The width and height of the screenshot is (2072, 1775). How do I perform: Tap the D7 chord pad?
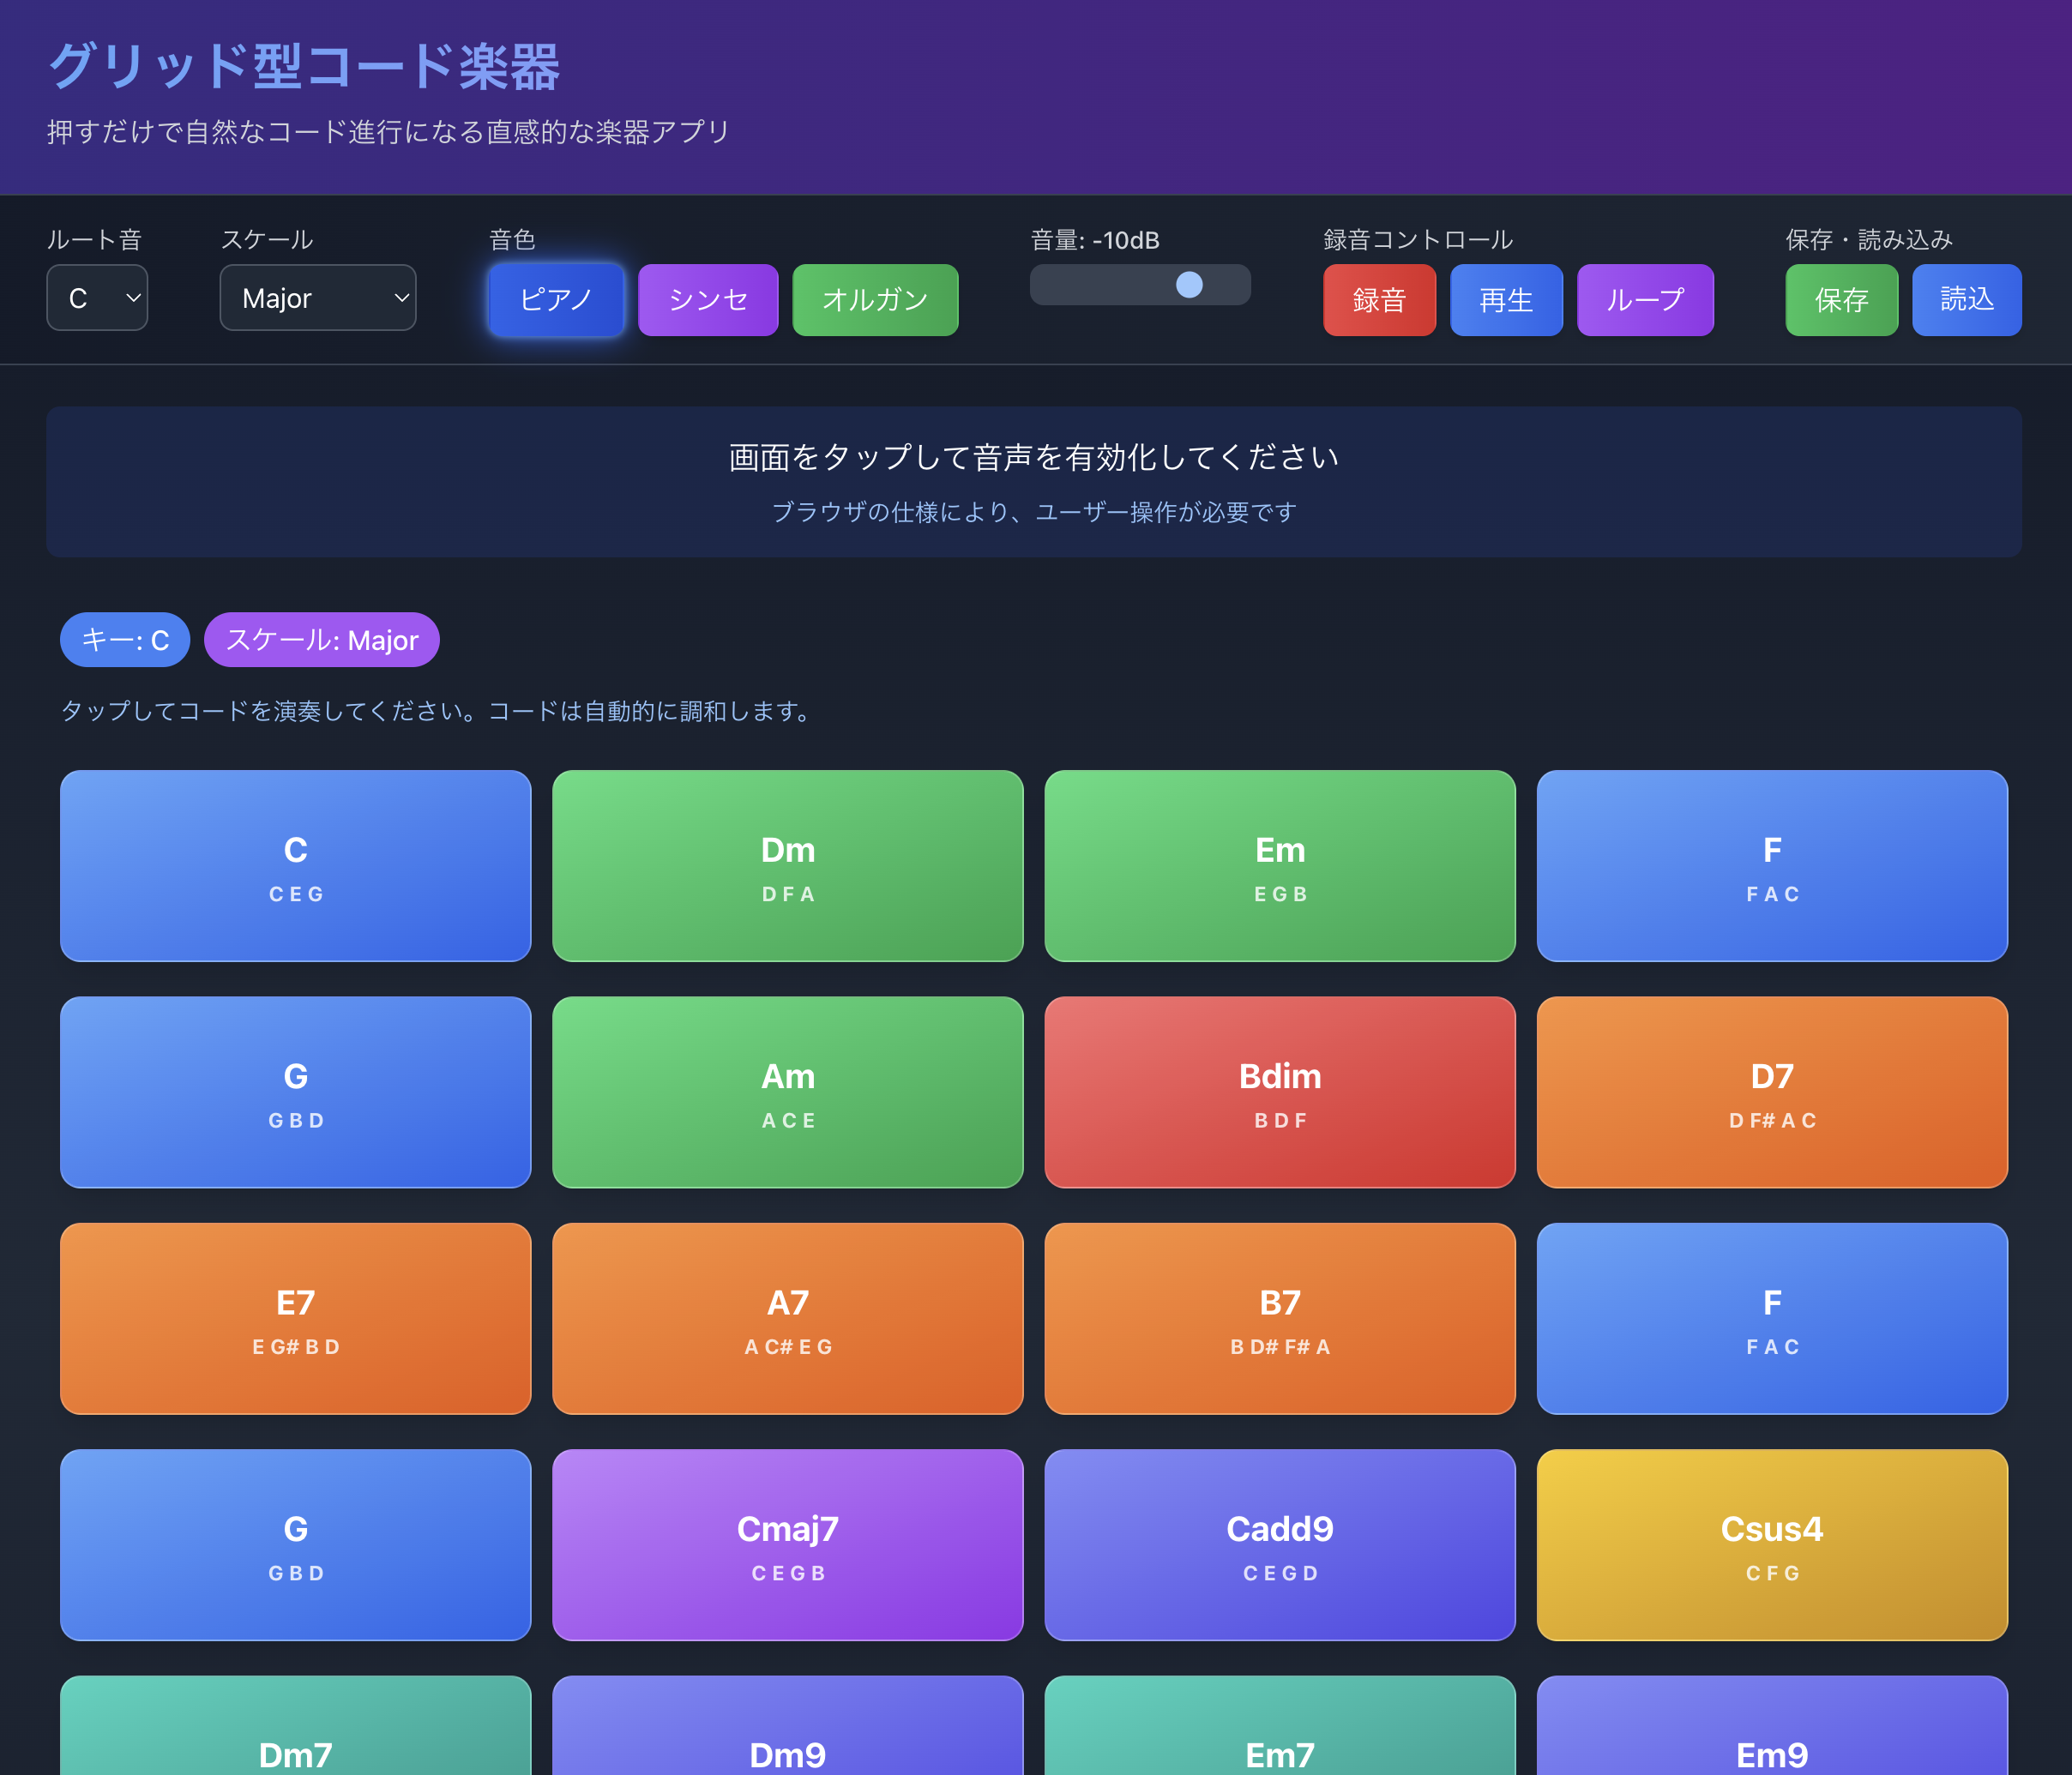1771,1091
